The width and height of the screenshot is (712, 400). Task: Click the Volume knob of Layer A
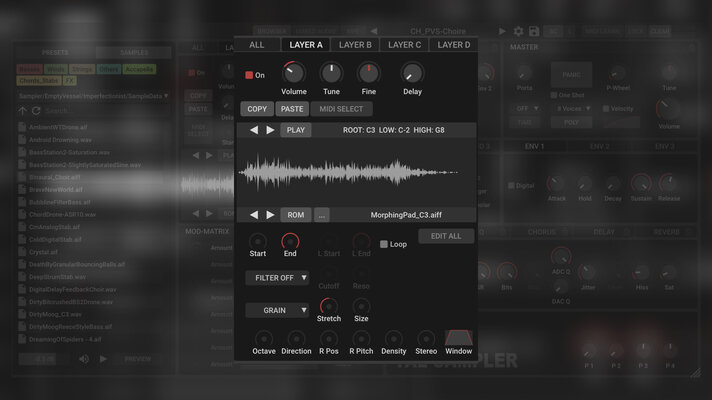pos(293,73)
